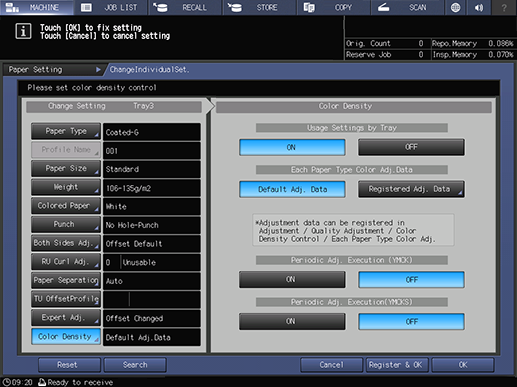Enable Periodic Adj. Execution (YMCK) ON
The image size is (517, 387).
pyautogui.click(x=292, y=279)
